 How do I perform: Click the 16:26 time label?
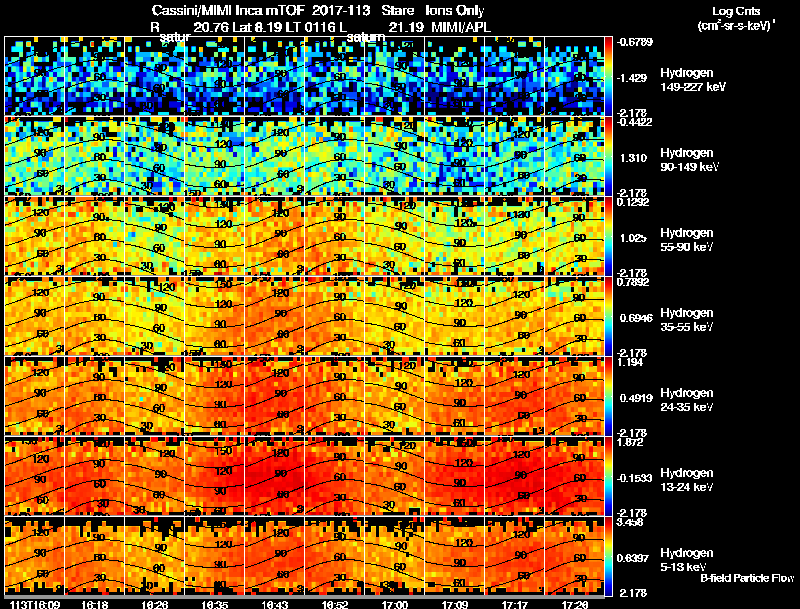tap(154, 604)
